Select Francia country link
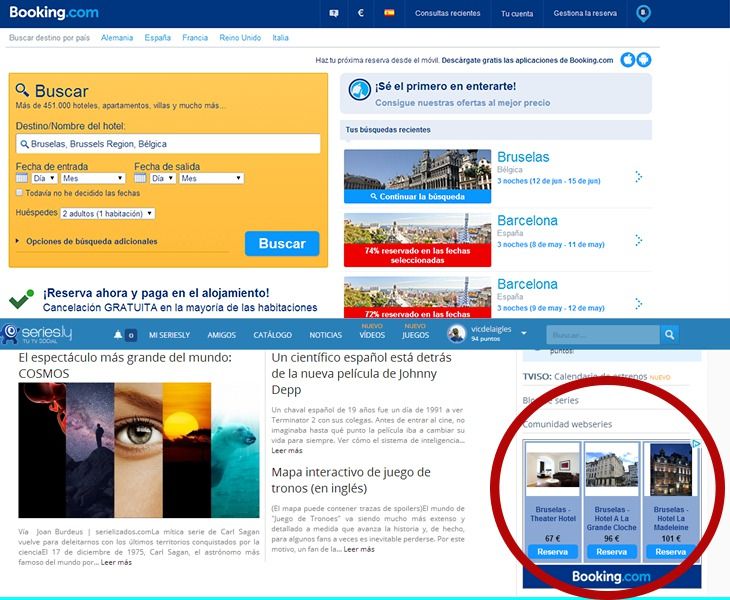 pos(195,38)
